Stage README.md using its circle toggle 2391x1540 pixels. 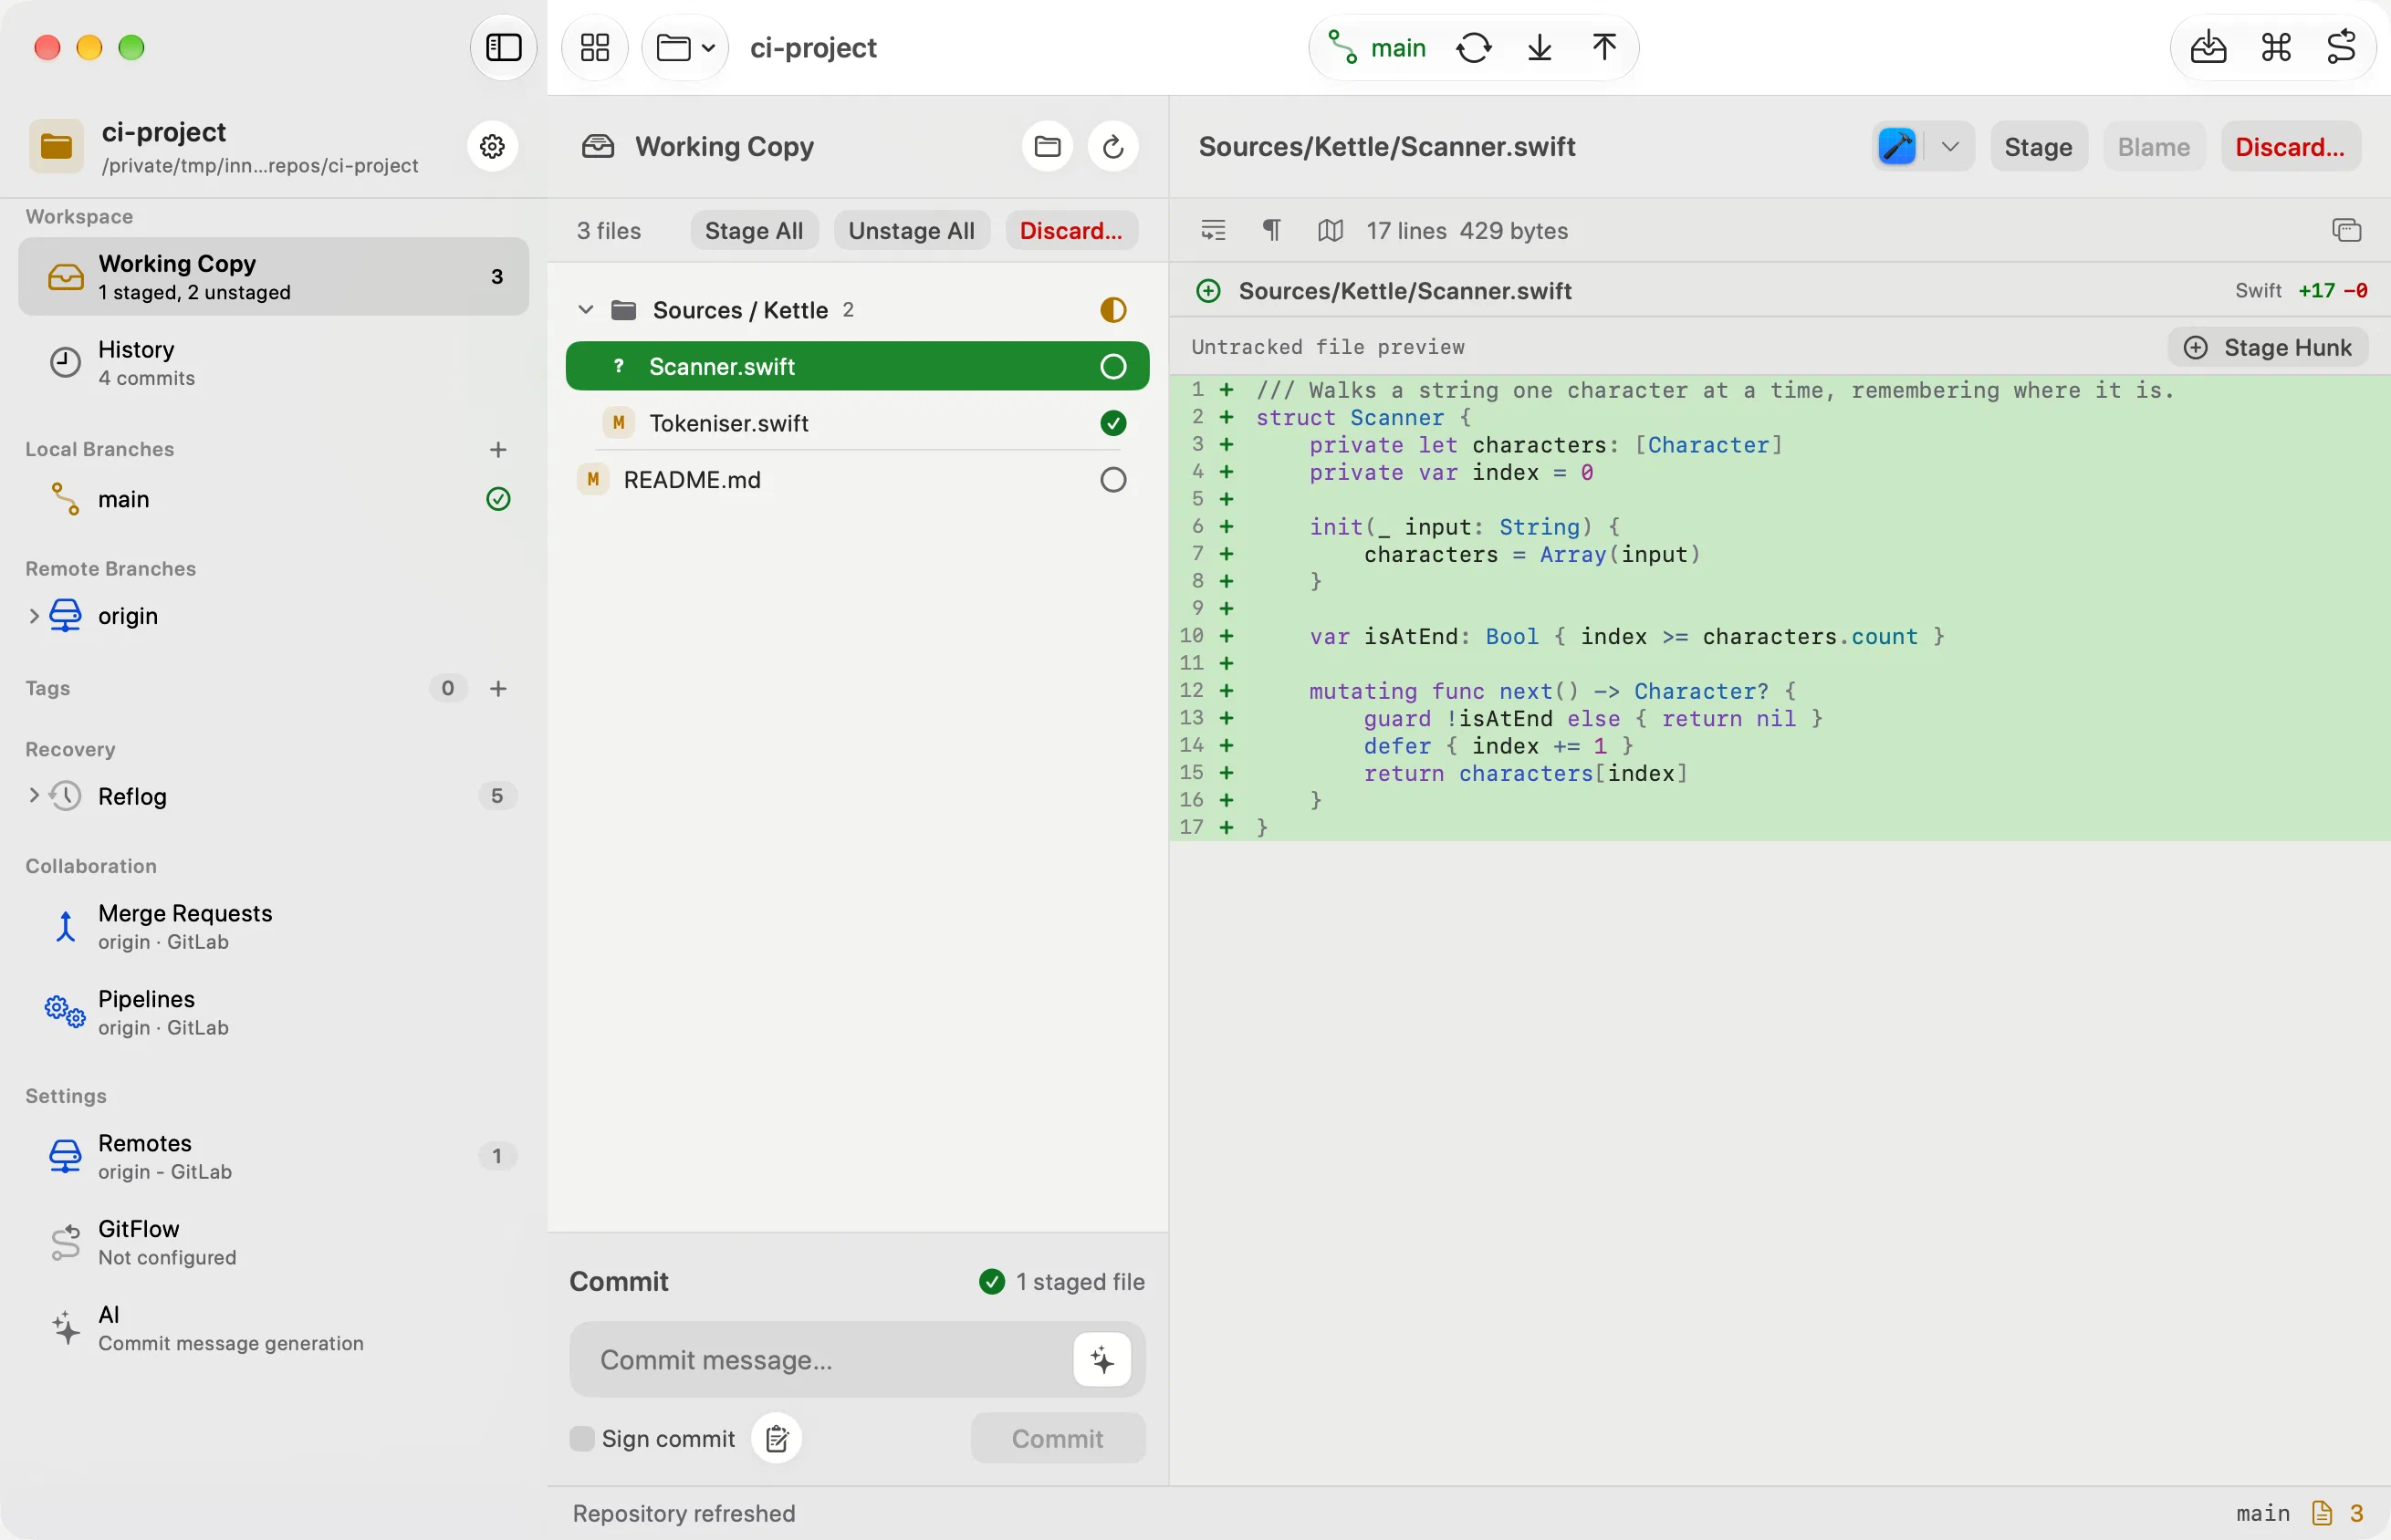tap(1113, 480)
